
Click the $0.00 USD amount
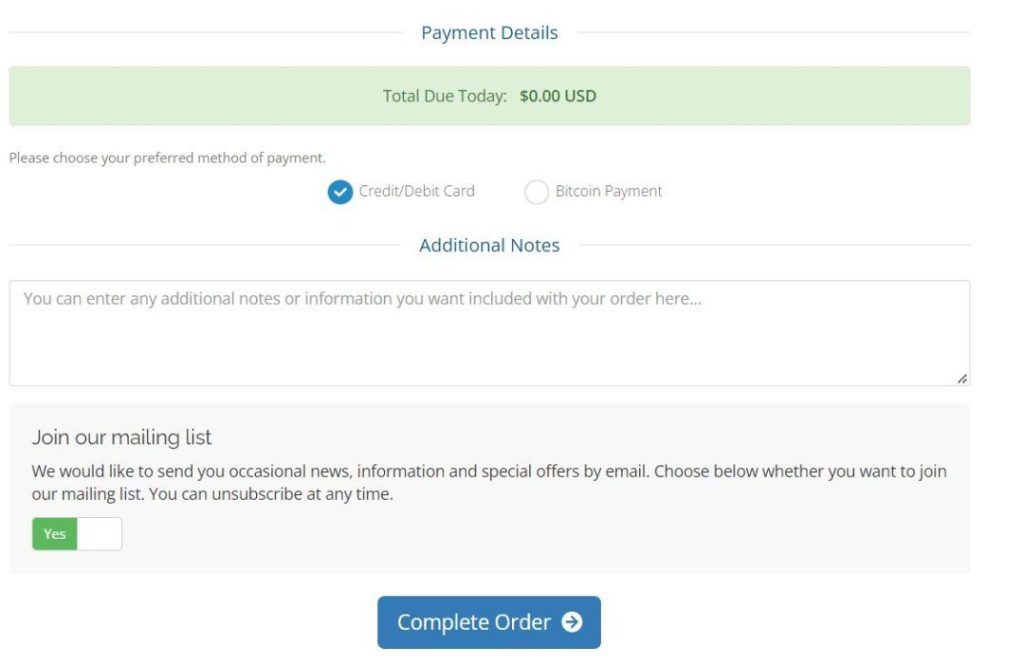558,97
